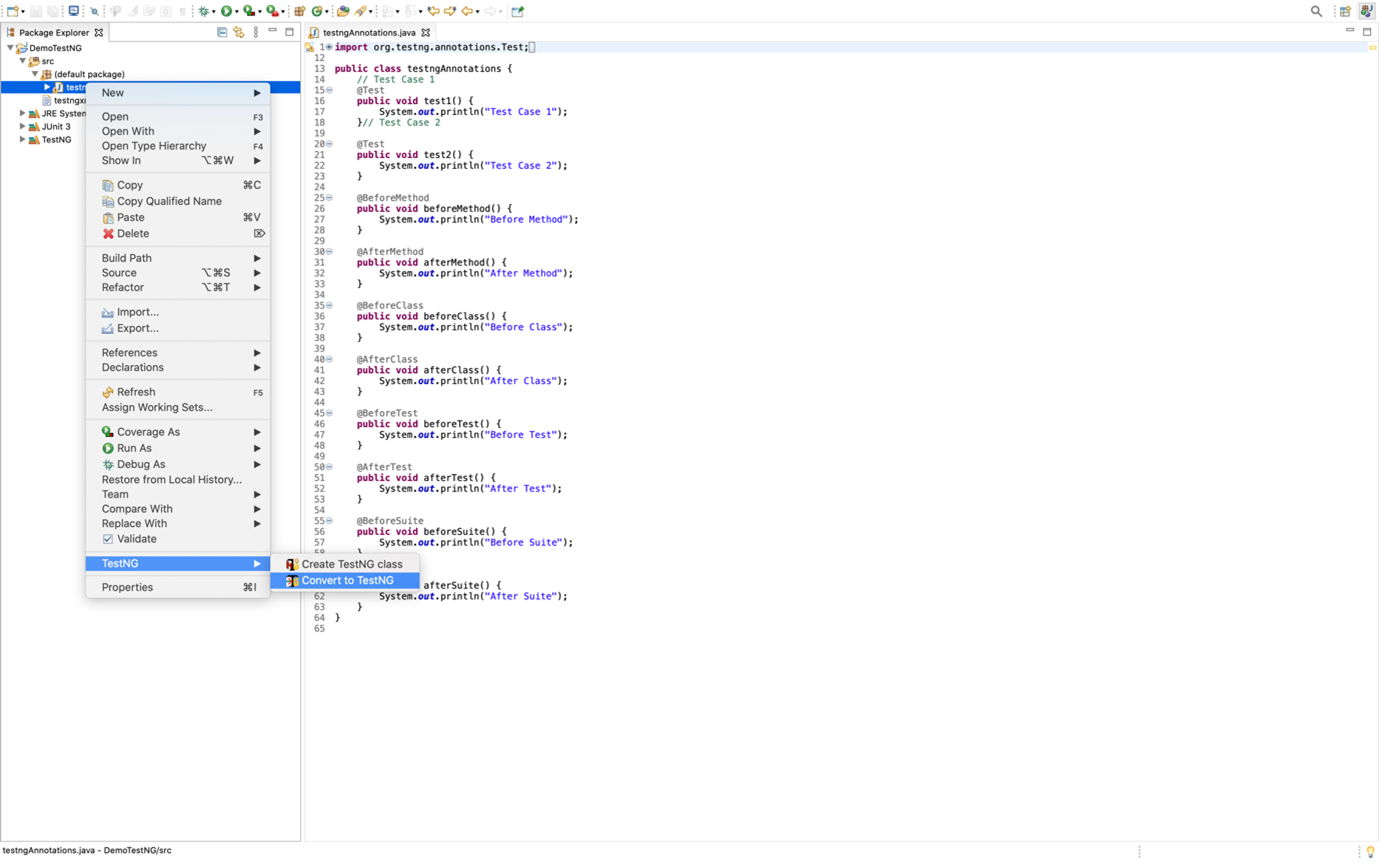
Task: Select the testngAnnotations.java editor tab
Action: click(372, 31)
